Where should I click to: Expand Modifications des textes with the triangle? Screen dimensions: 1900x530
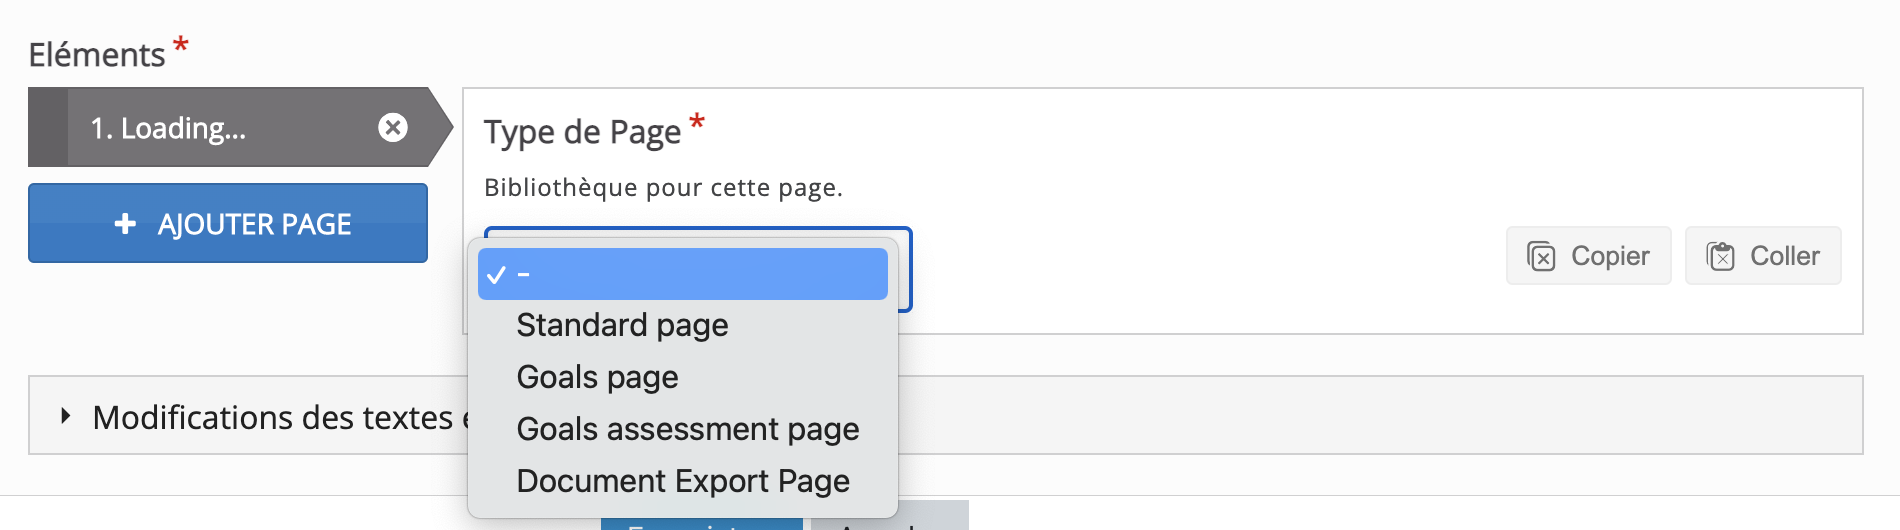pos(65,416)
